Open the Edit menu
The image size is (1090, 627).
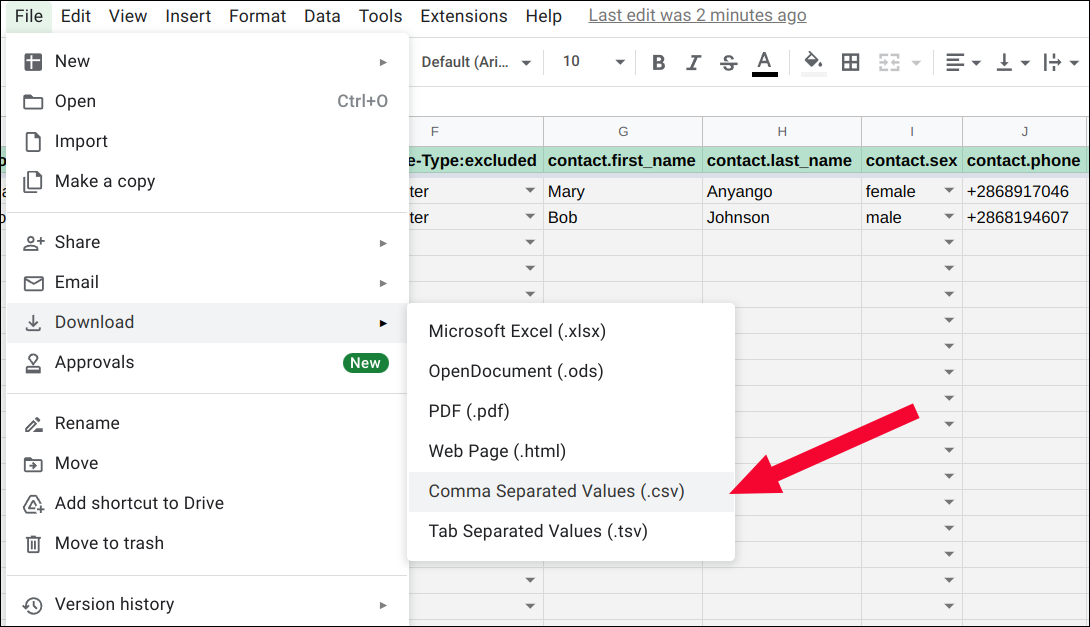pos(76,16)
